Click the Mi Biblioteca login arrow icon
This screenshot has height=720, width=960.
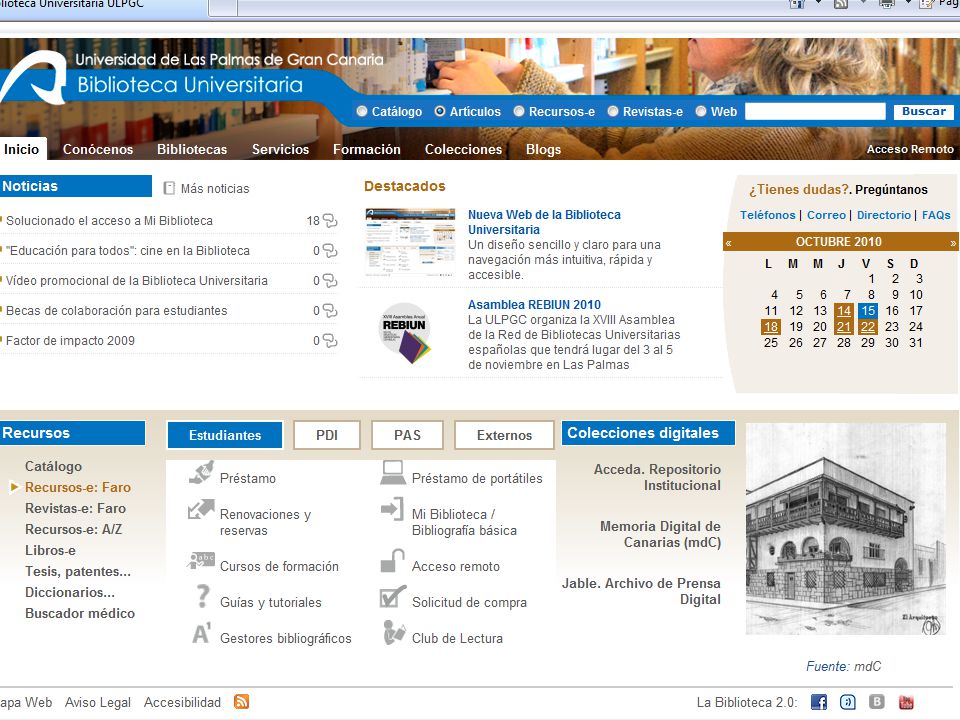(392, 509)
